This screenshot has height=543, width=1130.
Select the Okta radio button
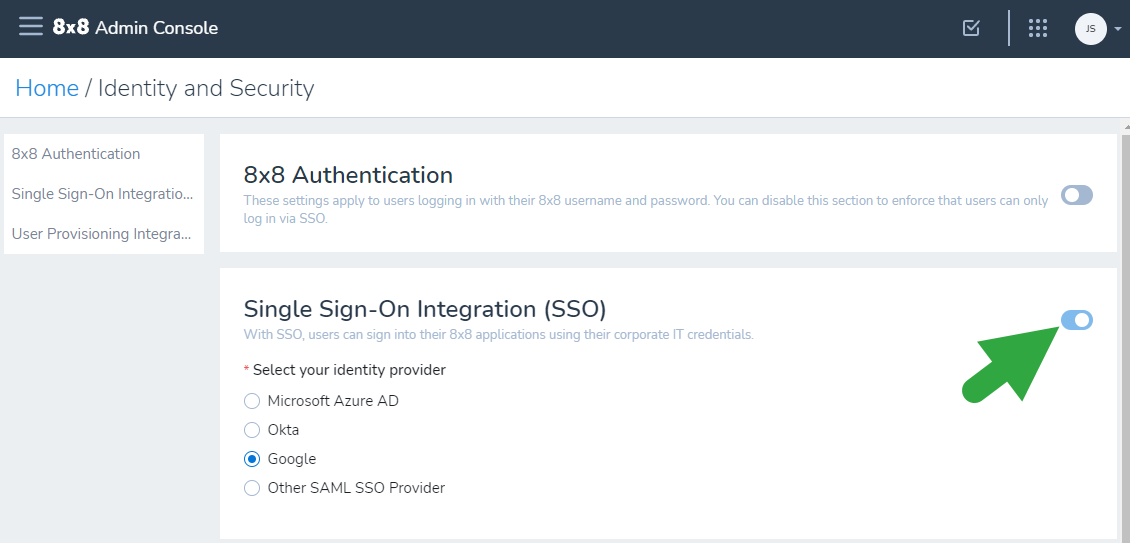(x=252, y=430)
